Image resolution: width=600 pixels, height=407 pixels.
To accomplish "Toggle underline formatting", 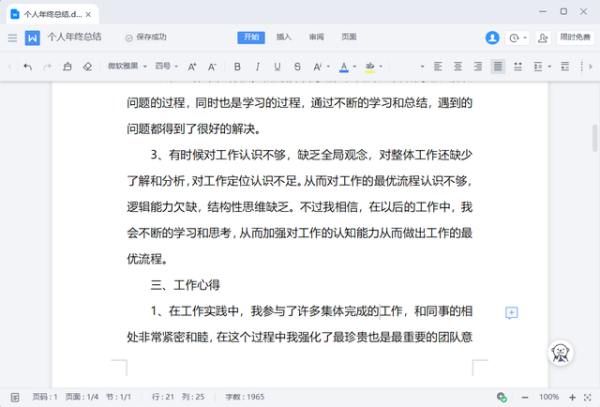I will 277,67.
